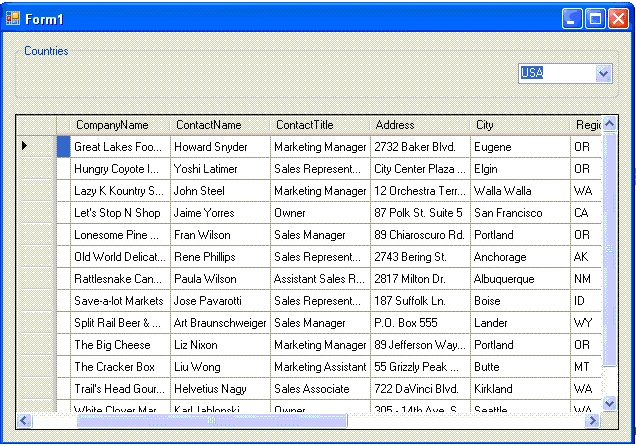Select the Walla Walla city cell
636x446 pixels.
point(520,191)
